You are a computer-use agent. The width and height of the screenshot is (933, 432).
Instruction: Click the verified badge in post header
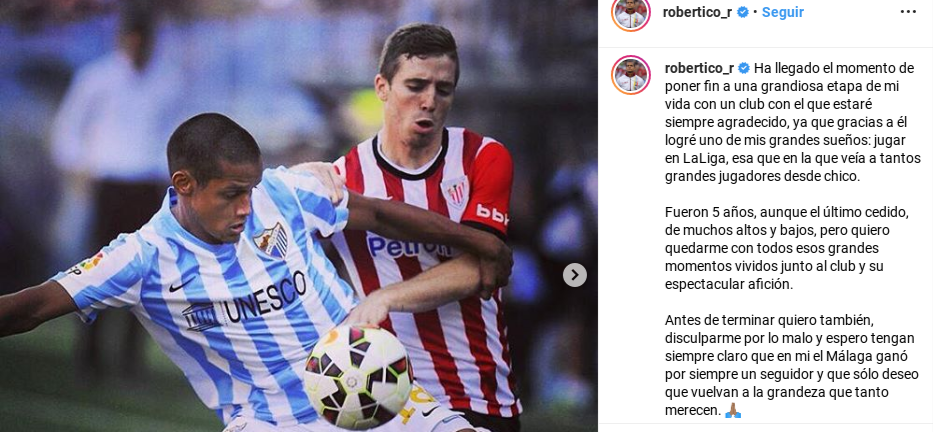coord(743,12)
